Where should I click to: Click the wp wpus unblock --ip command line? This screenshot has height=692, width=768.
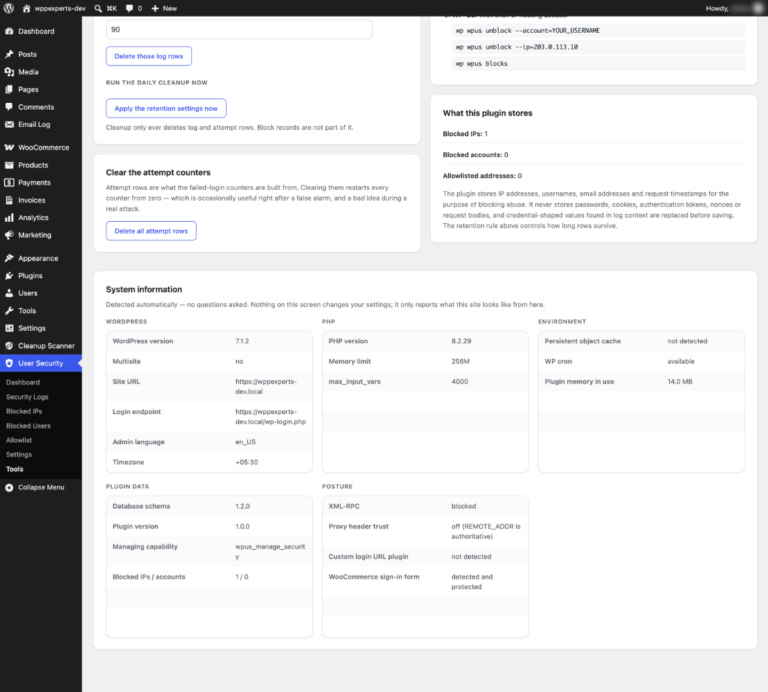pos(598,47)
